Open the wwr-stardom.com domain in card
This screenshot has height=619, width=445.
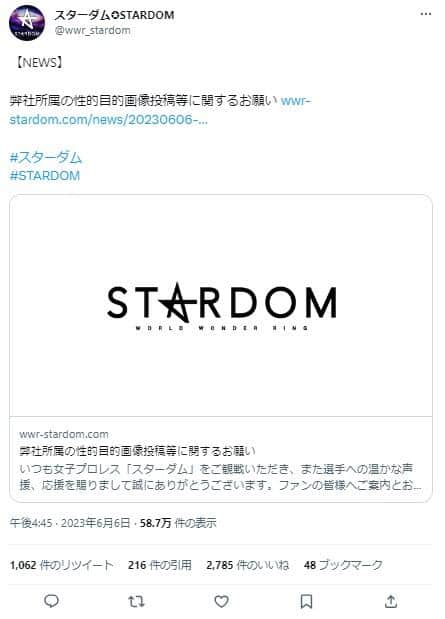click(64, 434)
